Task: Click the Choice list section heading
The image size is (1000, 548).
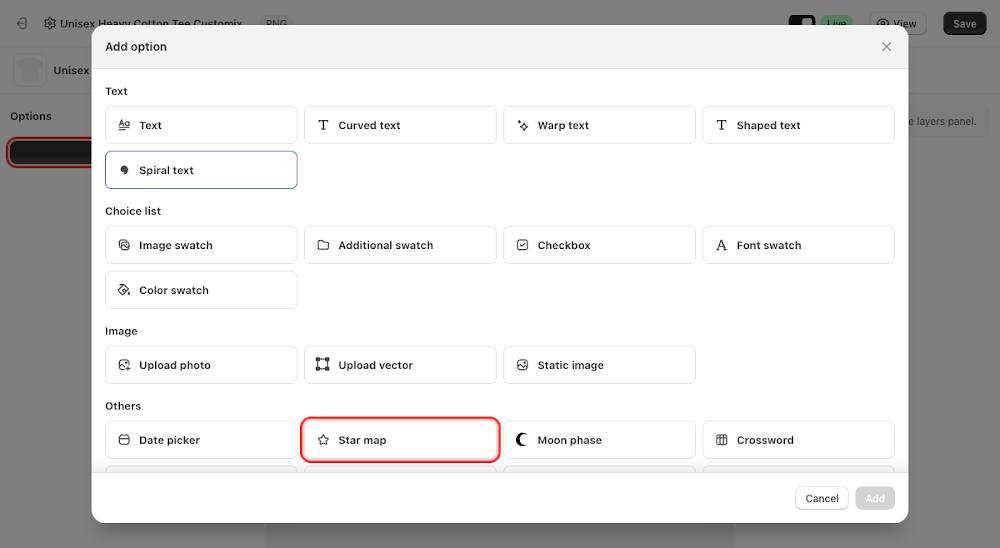Action: 133,211
